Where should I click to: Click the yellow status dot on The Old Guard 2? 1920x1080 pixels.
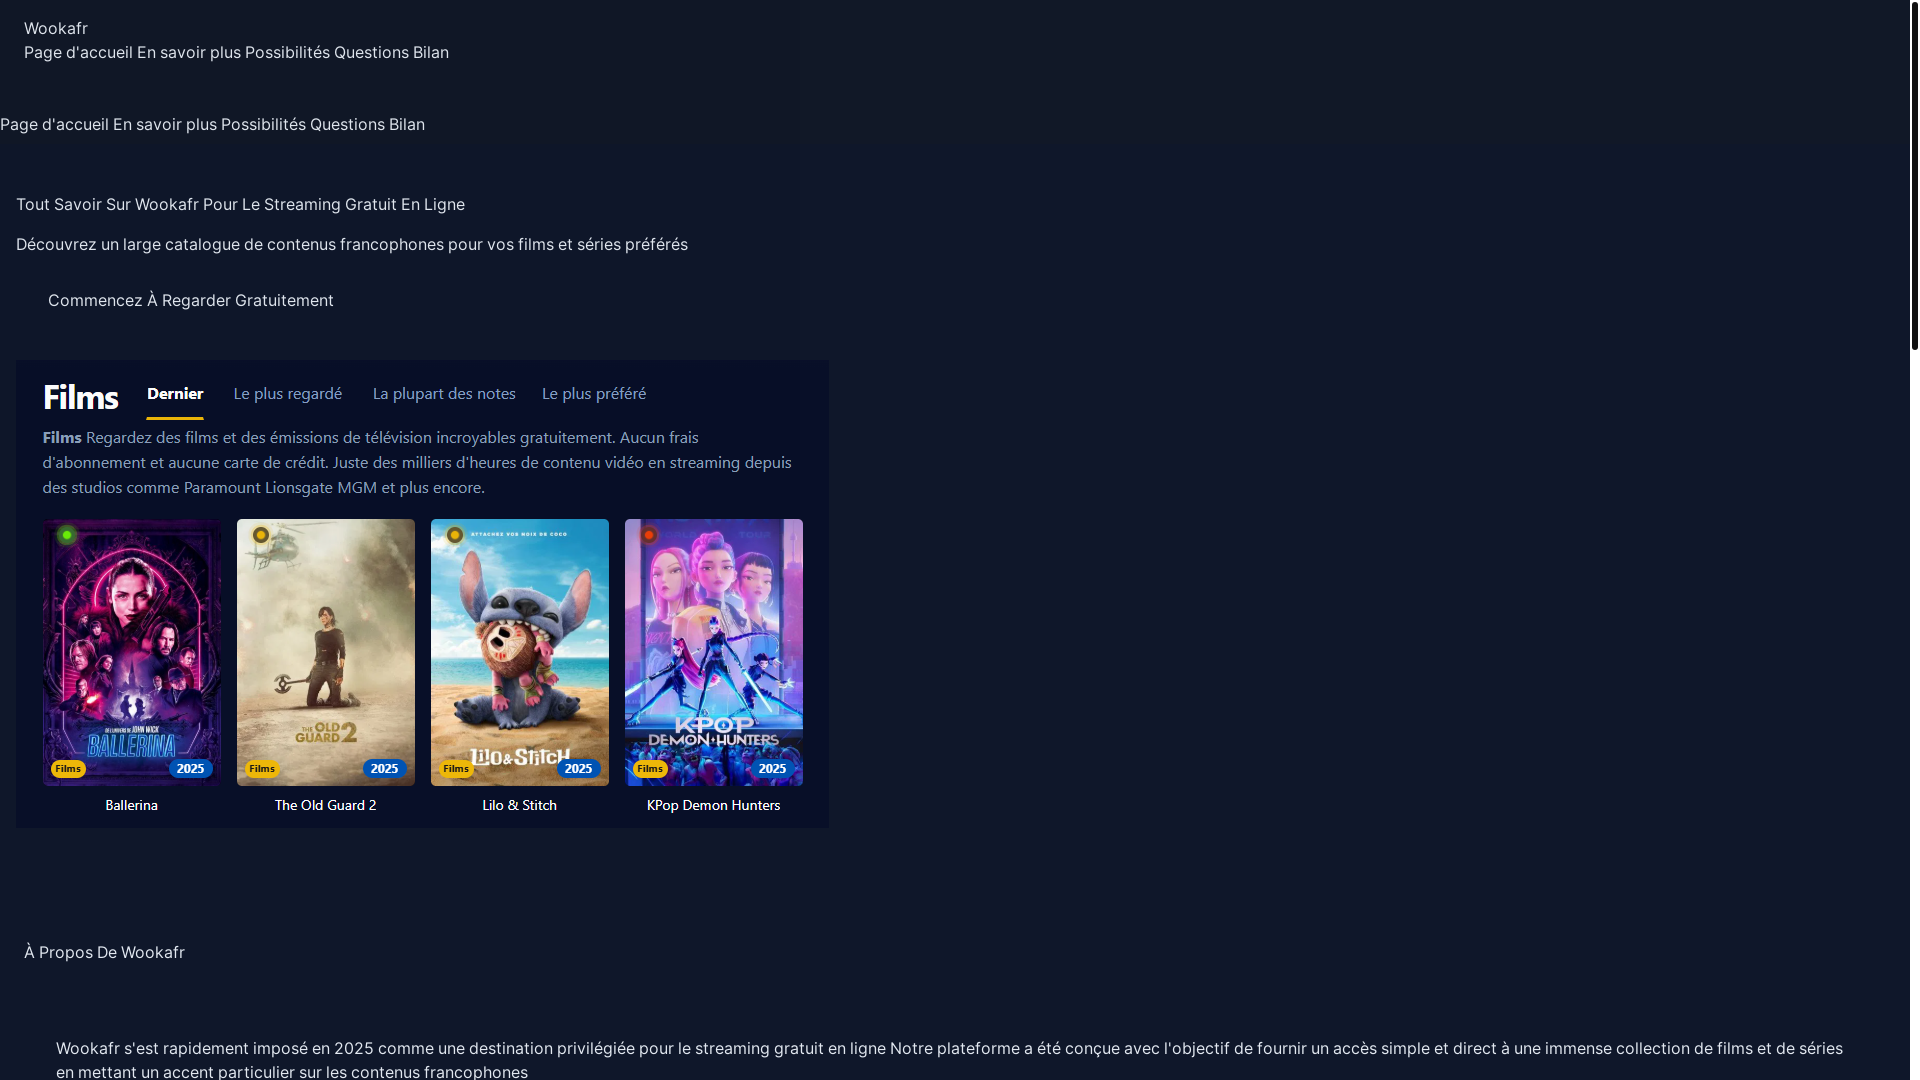pyautogui.click(x=261, y=535)
